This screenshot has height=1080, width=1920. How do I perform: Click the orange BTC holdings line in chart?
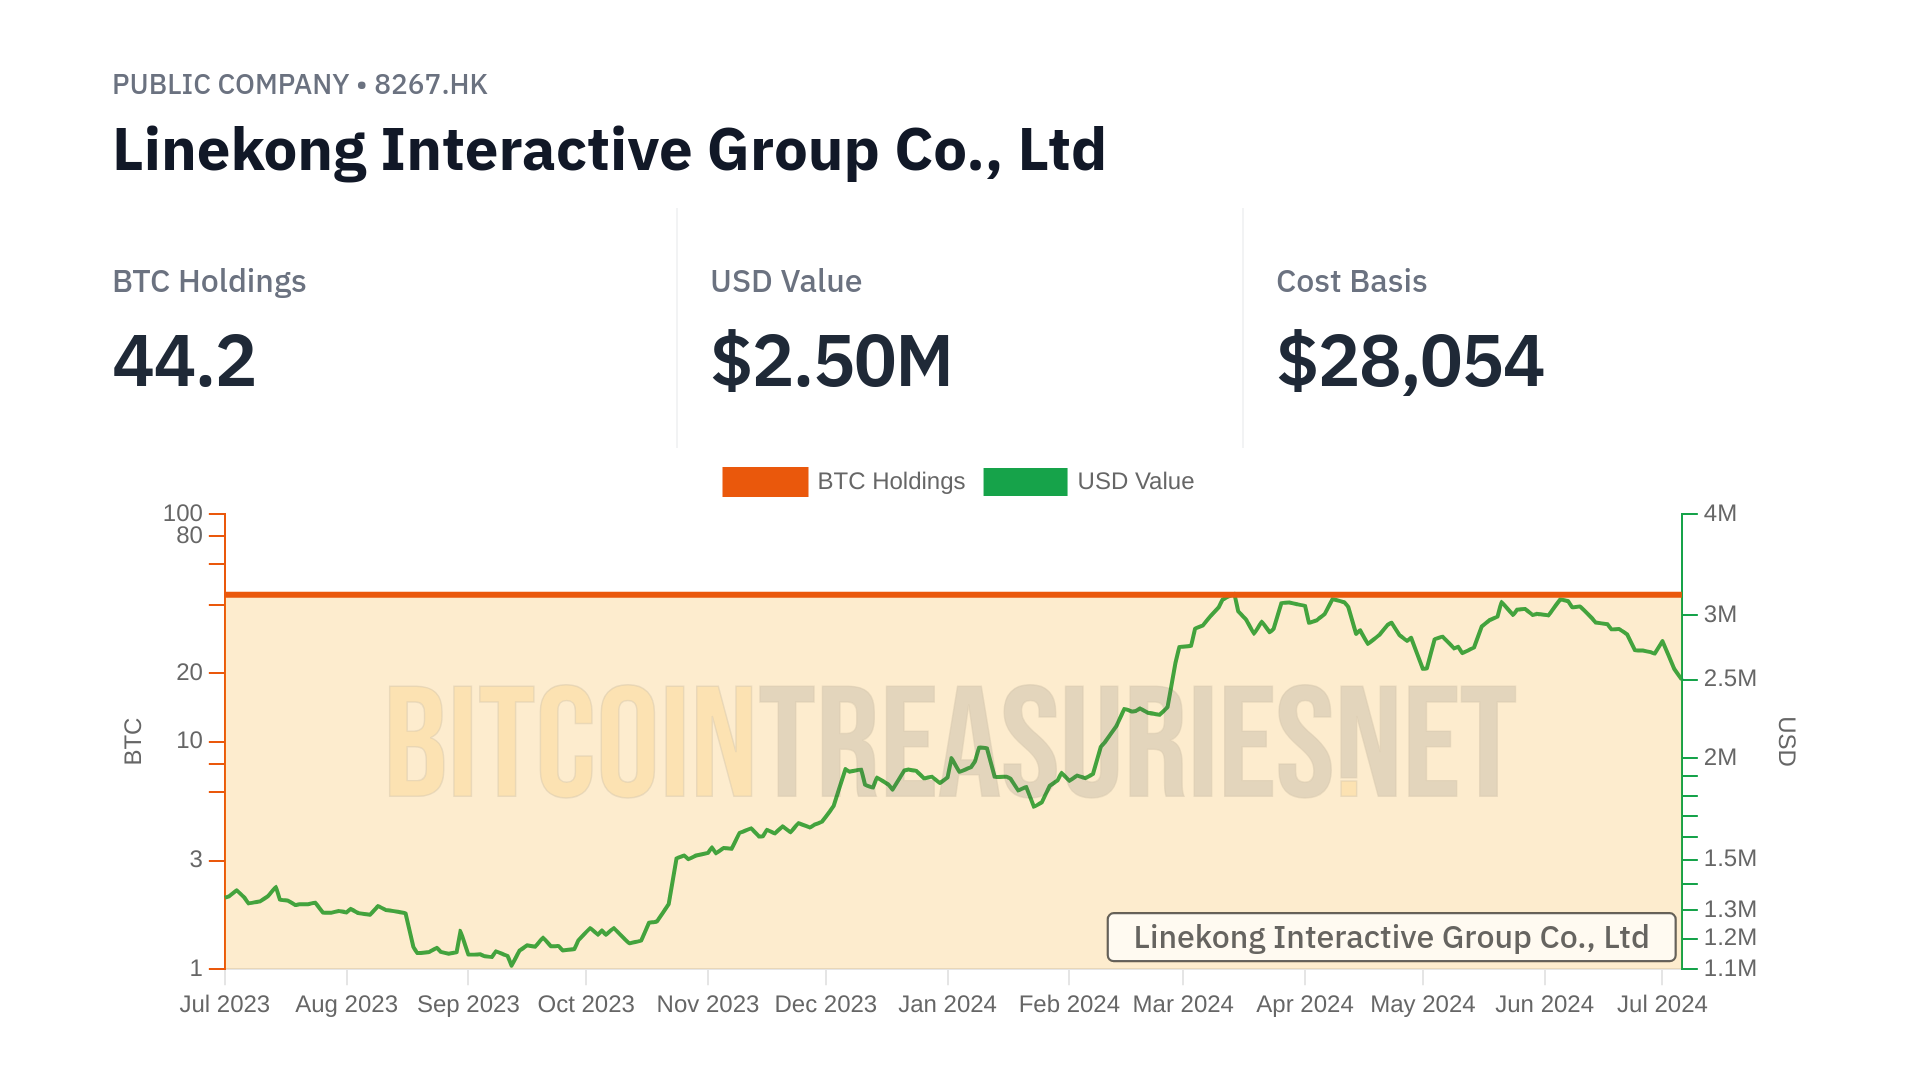[x=700, y=595]
